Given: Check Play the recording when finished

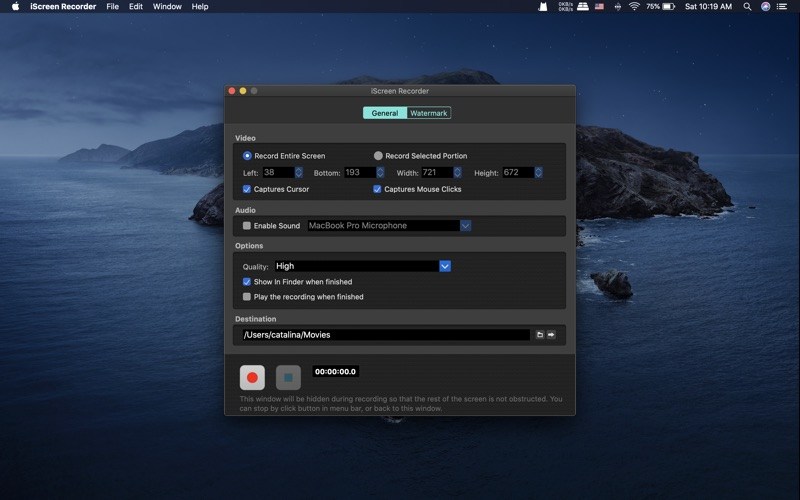Looking at the screenshot, I should click(x=247, y=297).
